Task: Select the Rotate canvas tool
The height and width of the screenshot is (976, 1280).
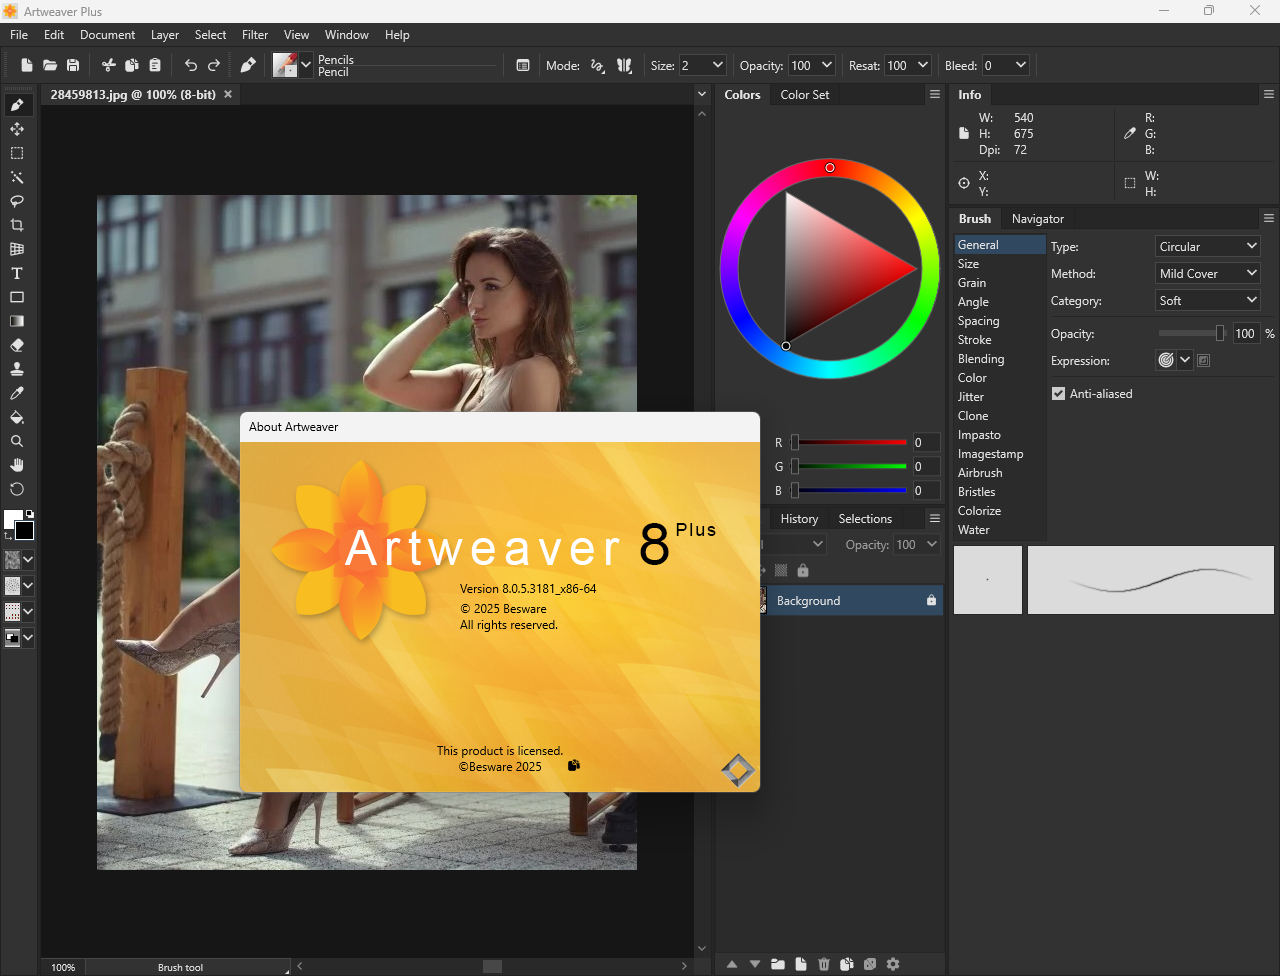Action: (17, 489)
